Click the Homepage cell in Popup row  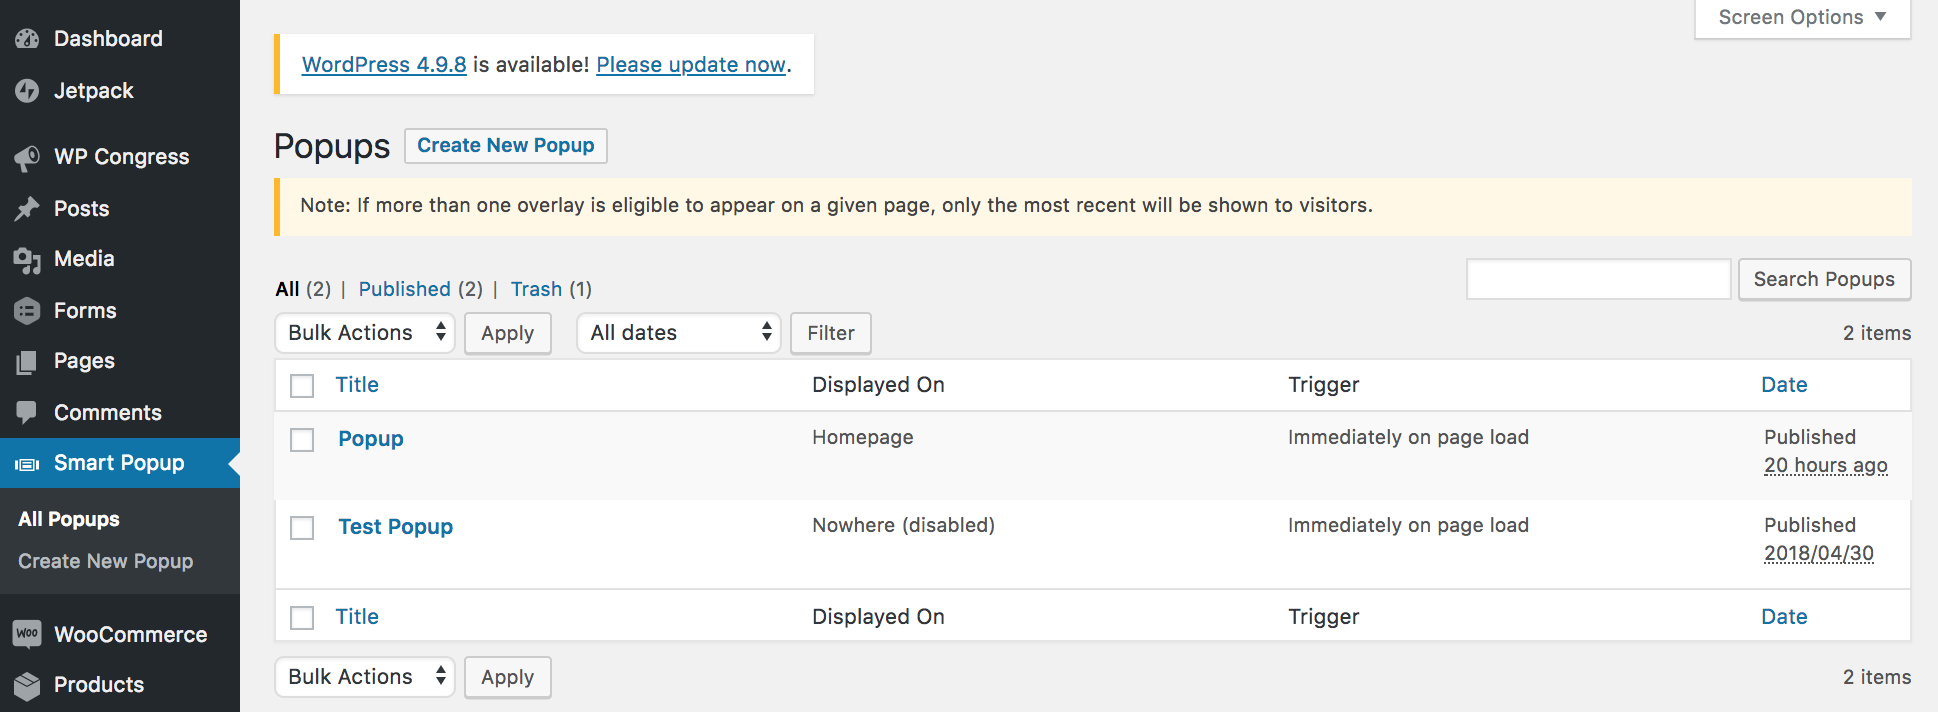[863, 437]
